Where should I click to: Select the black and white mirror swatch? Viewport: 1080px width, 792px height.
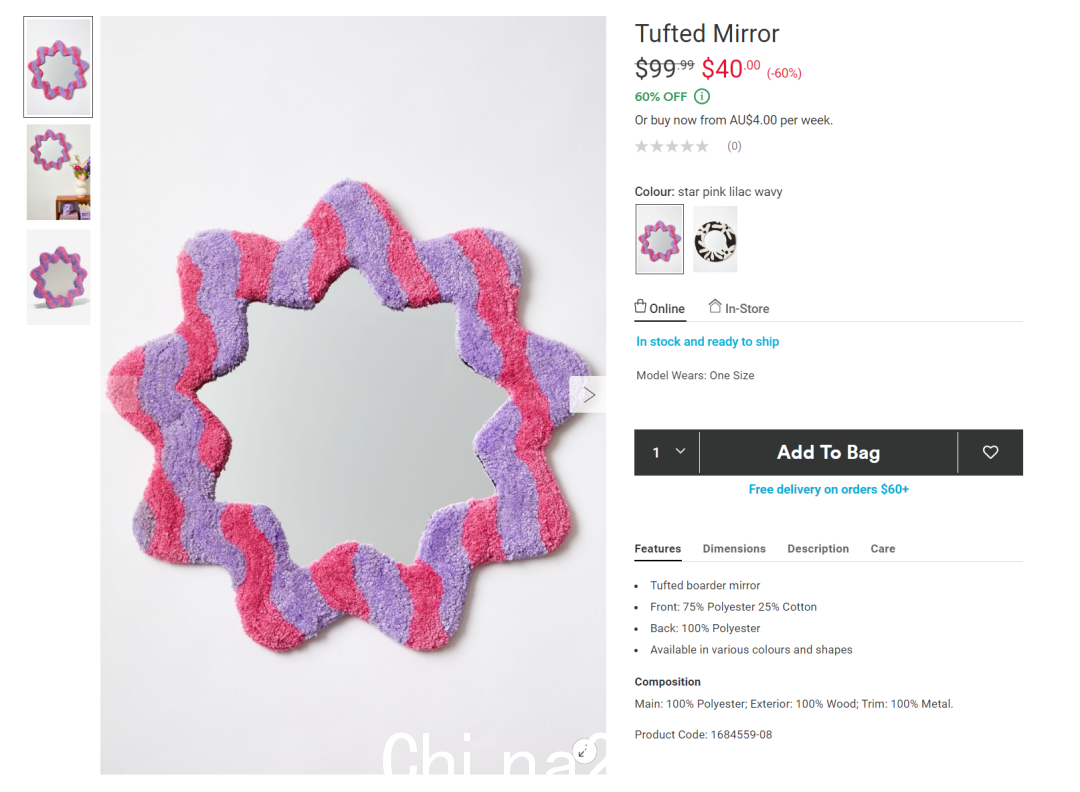715,239
